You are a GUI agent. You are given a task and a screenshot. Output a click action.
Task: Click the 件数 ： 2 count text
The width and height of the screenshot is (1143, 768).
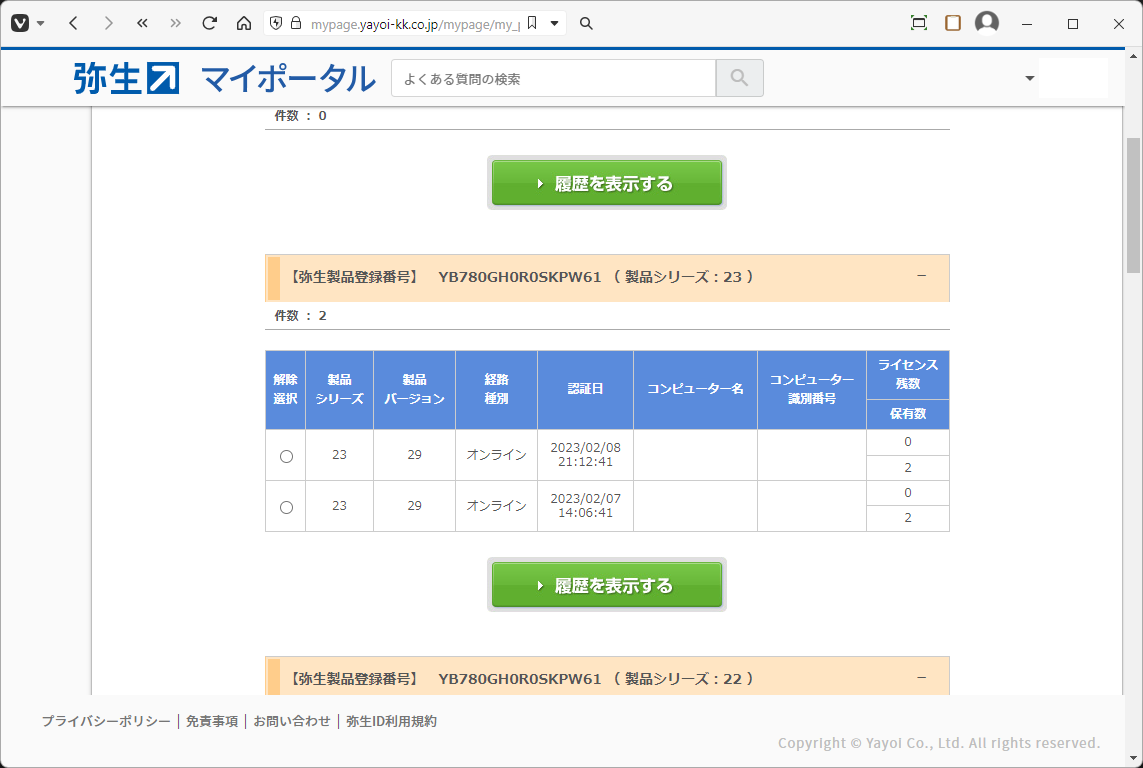(x=300, y=316)
